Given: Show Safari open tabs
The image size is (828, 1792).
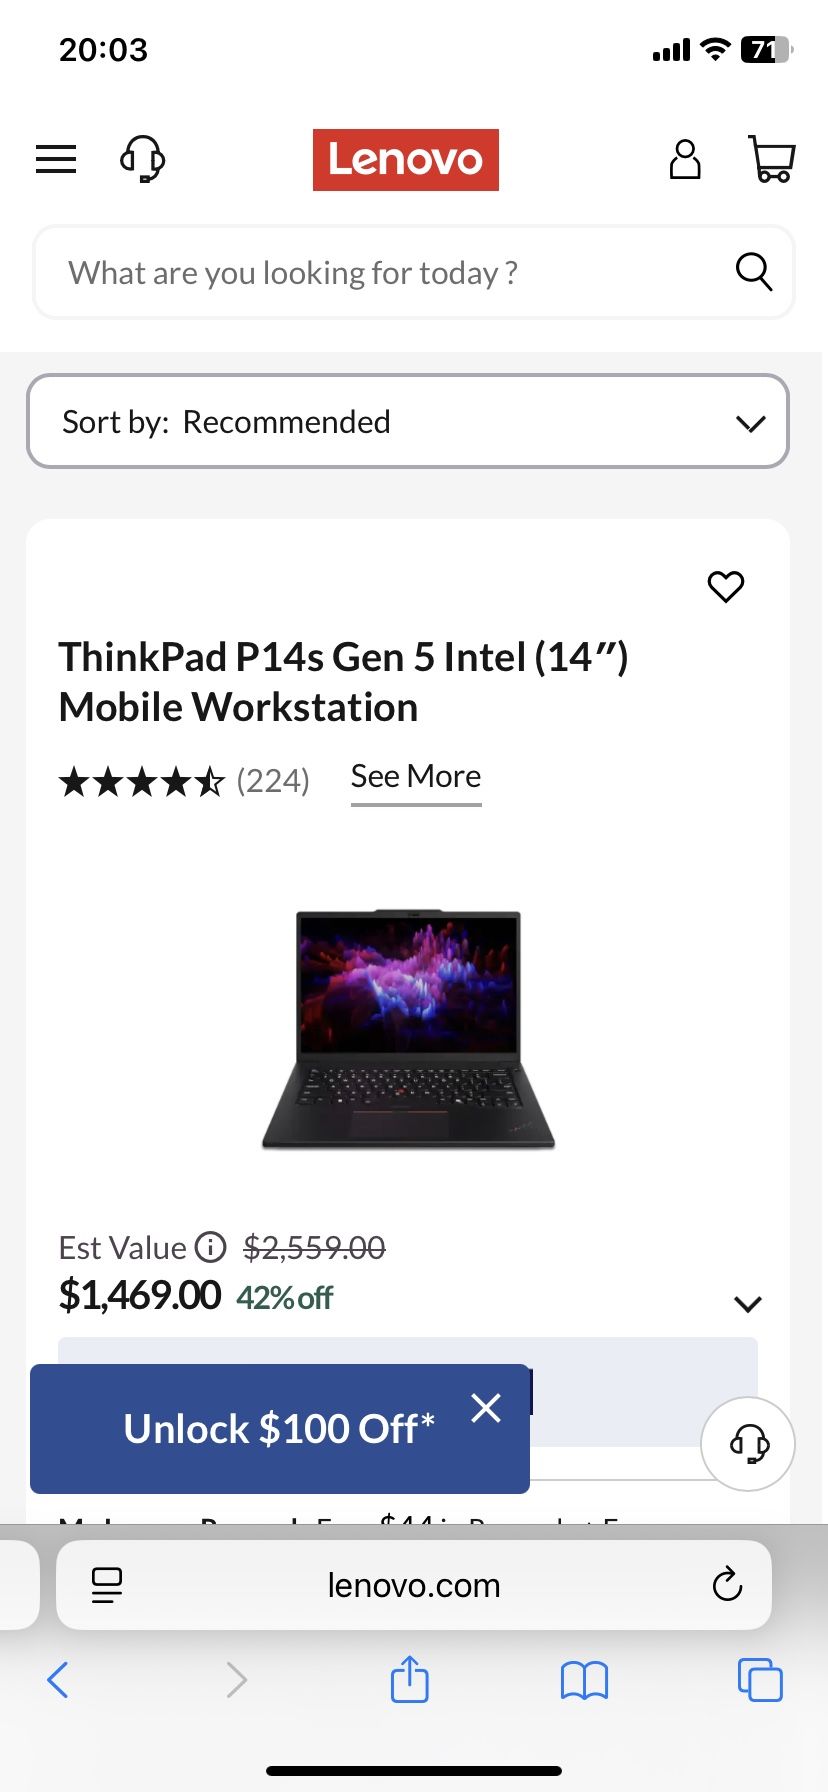Looking at the screenshot, I should click(759, 1680).
